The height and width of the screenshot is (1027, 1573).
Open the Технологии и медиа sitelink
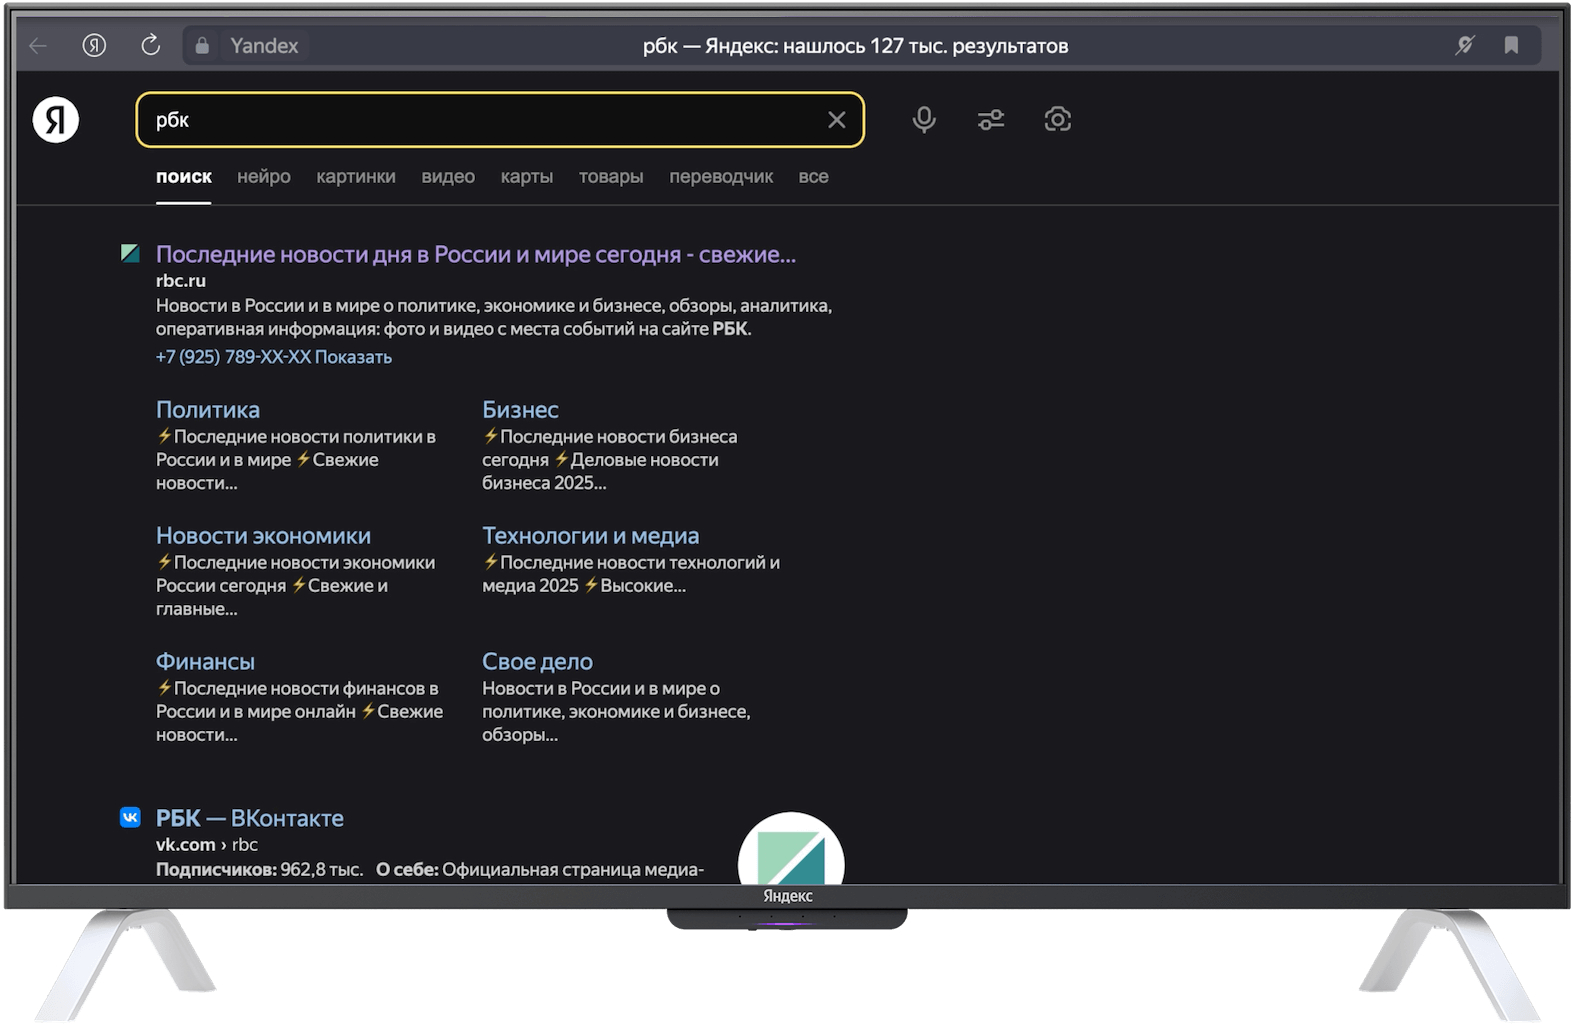click(x=591, y=536)
